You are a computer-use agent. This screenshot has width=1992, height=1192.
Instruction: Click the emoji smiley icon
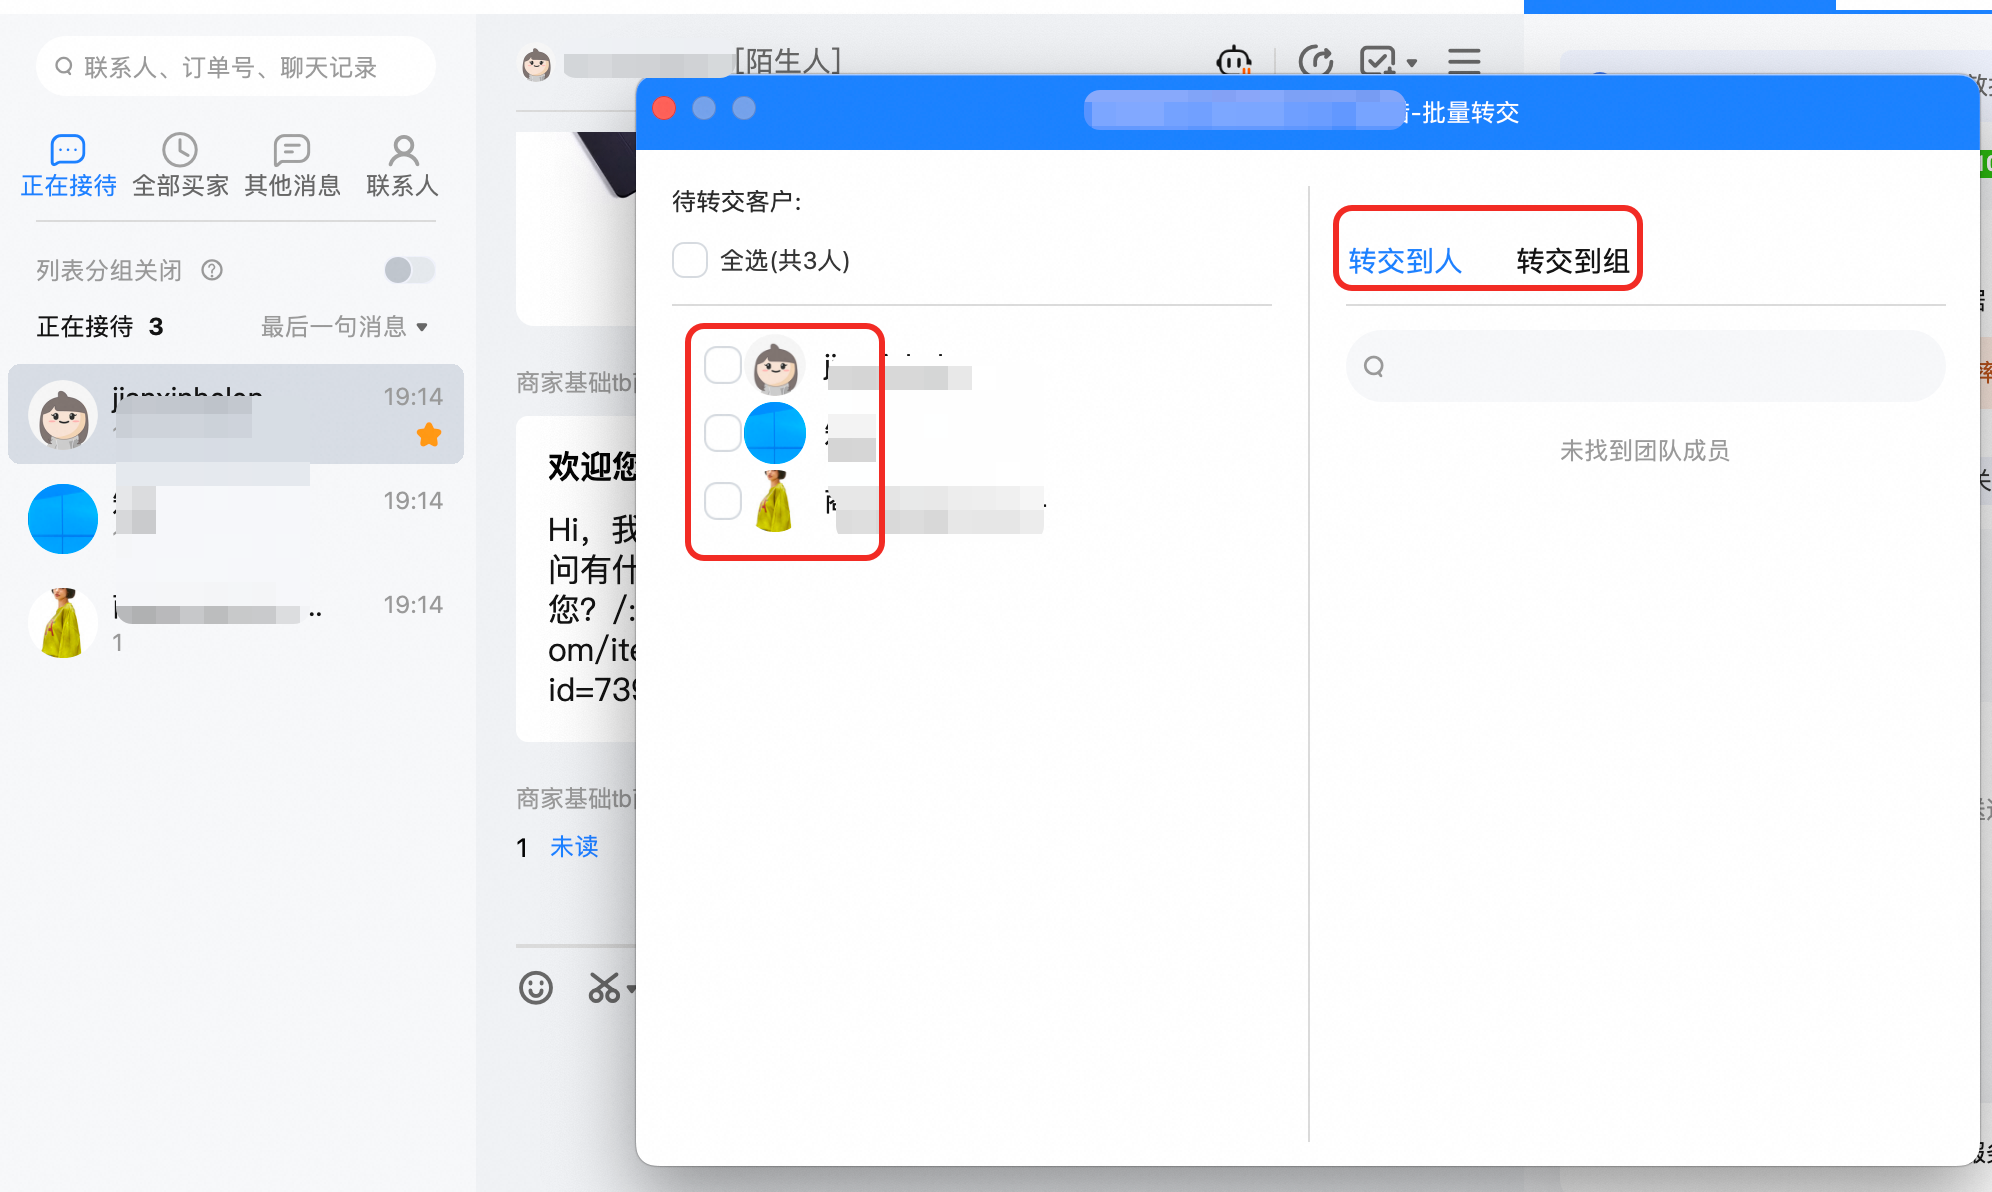(536, 988)
